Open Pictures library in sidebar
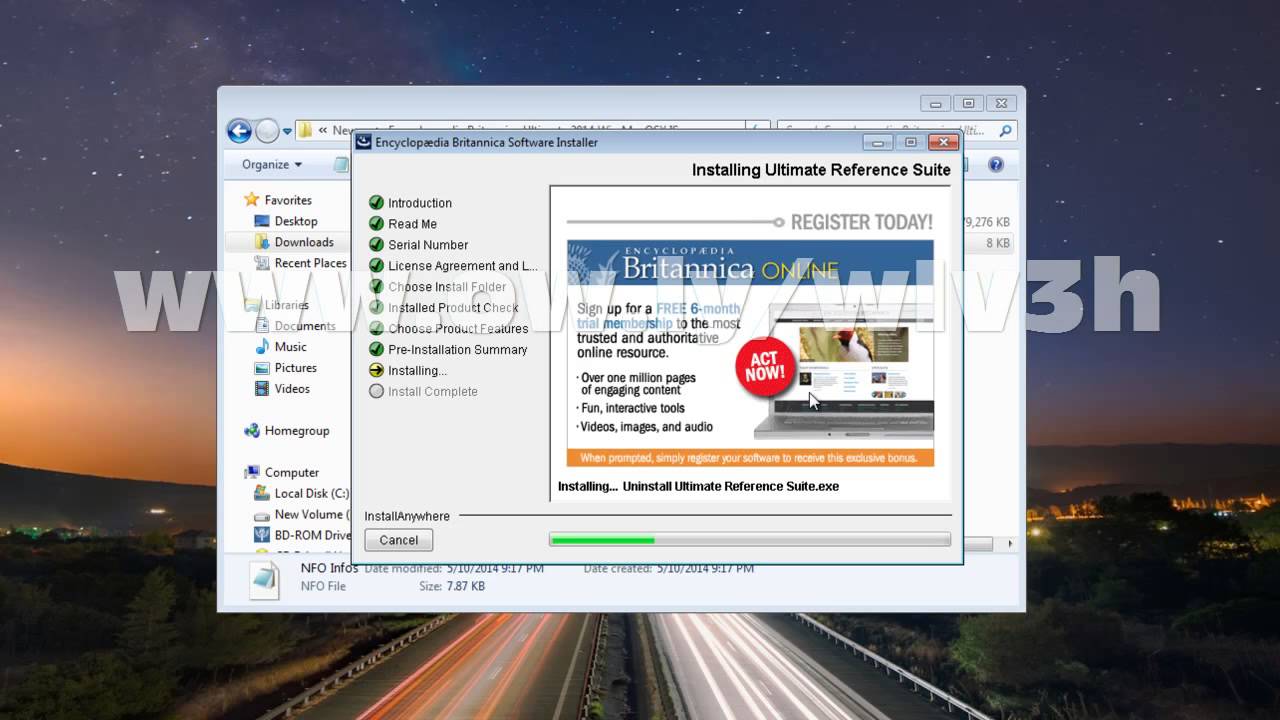This screenshot has height=720, width=1280. pyautogui.click(x=295, y=368)
